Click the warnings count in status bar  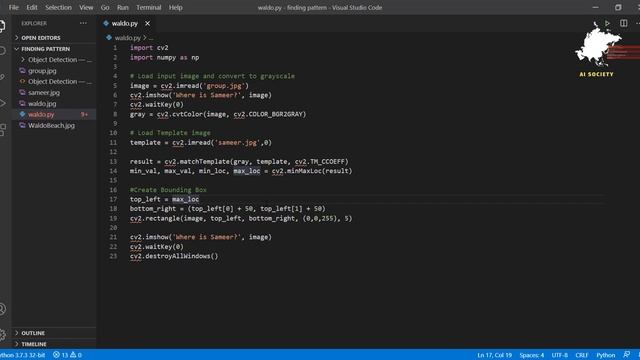(x=76, y=355)
